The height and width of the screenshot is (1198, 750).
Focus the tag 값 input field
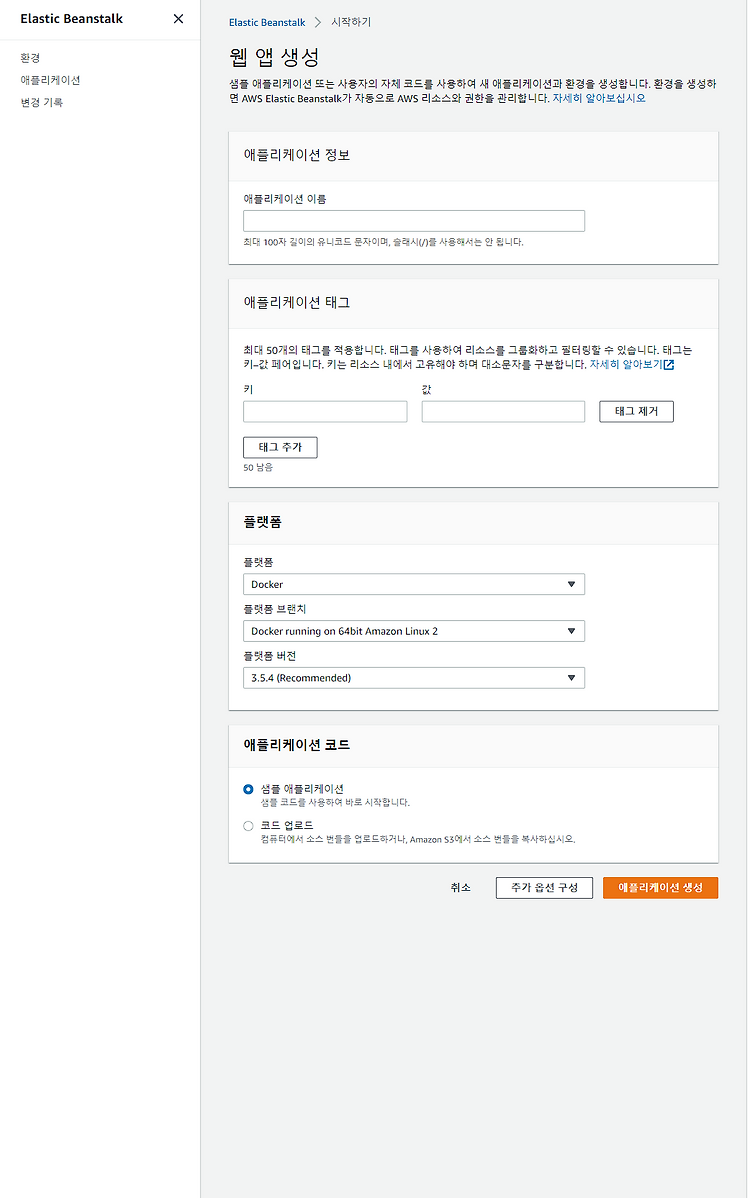coord(503,412)
